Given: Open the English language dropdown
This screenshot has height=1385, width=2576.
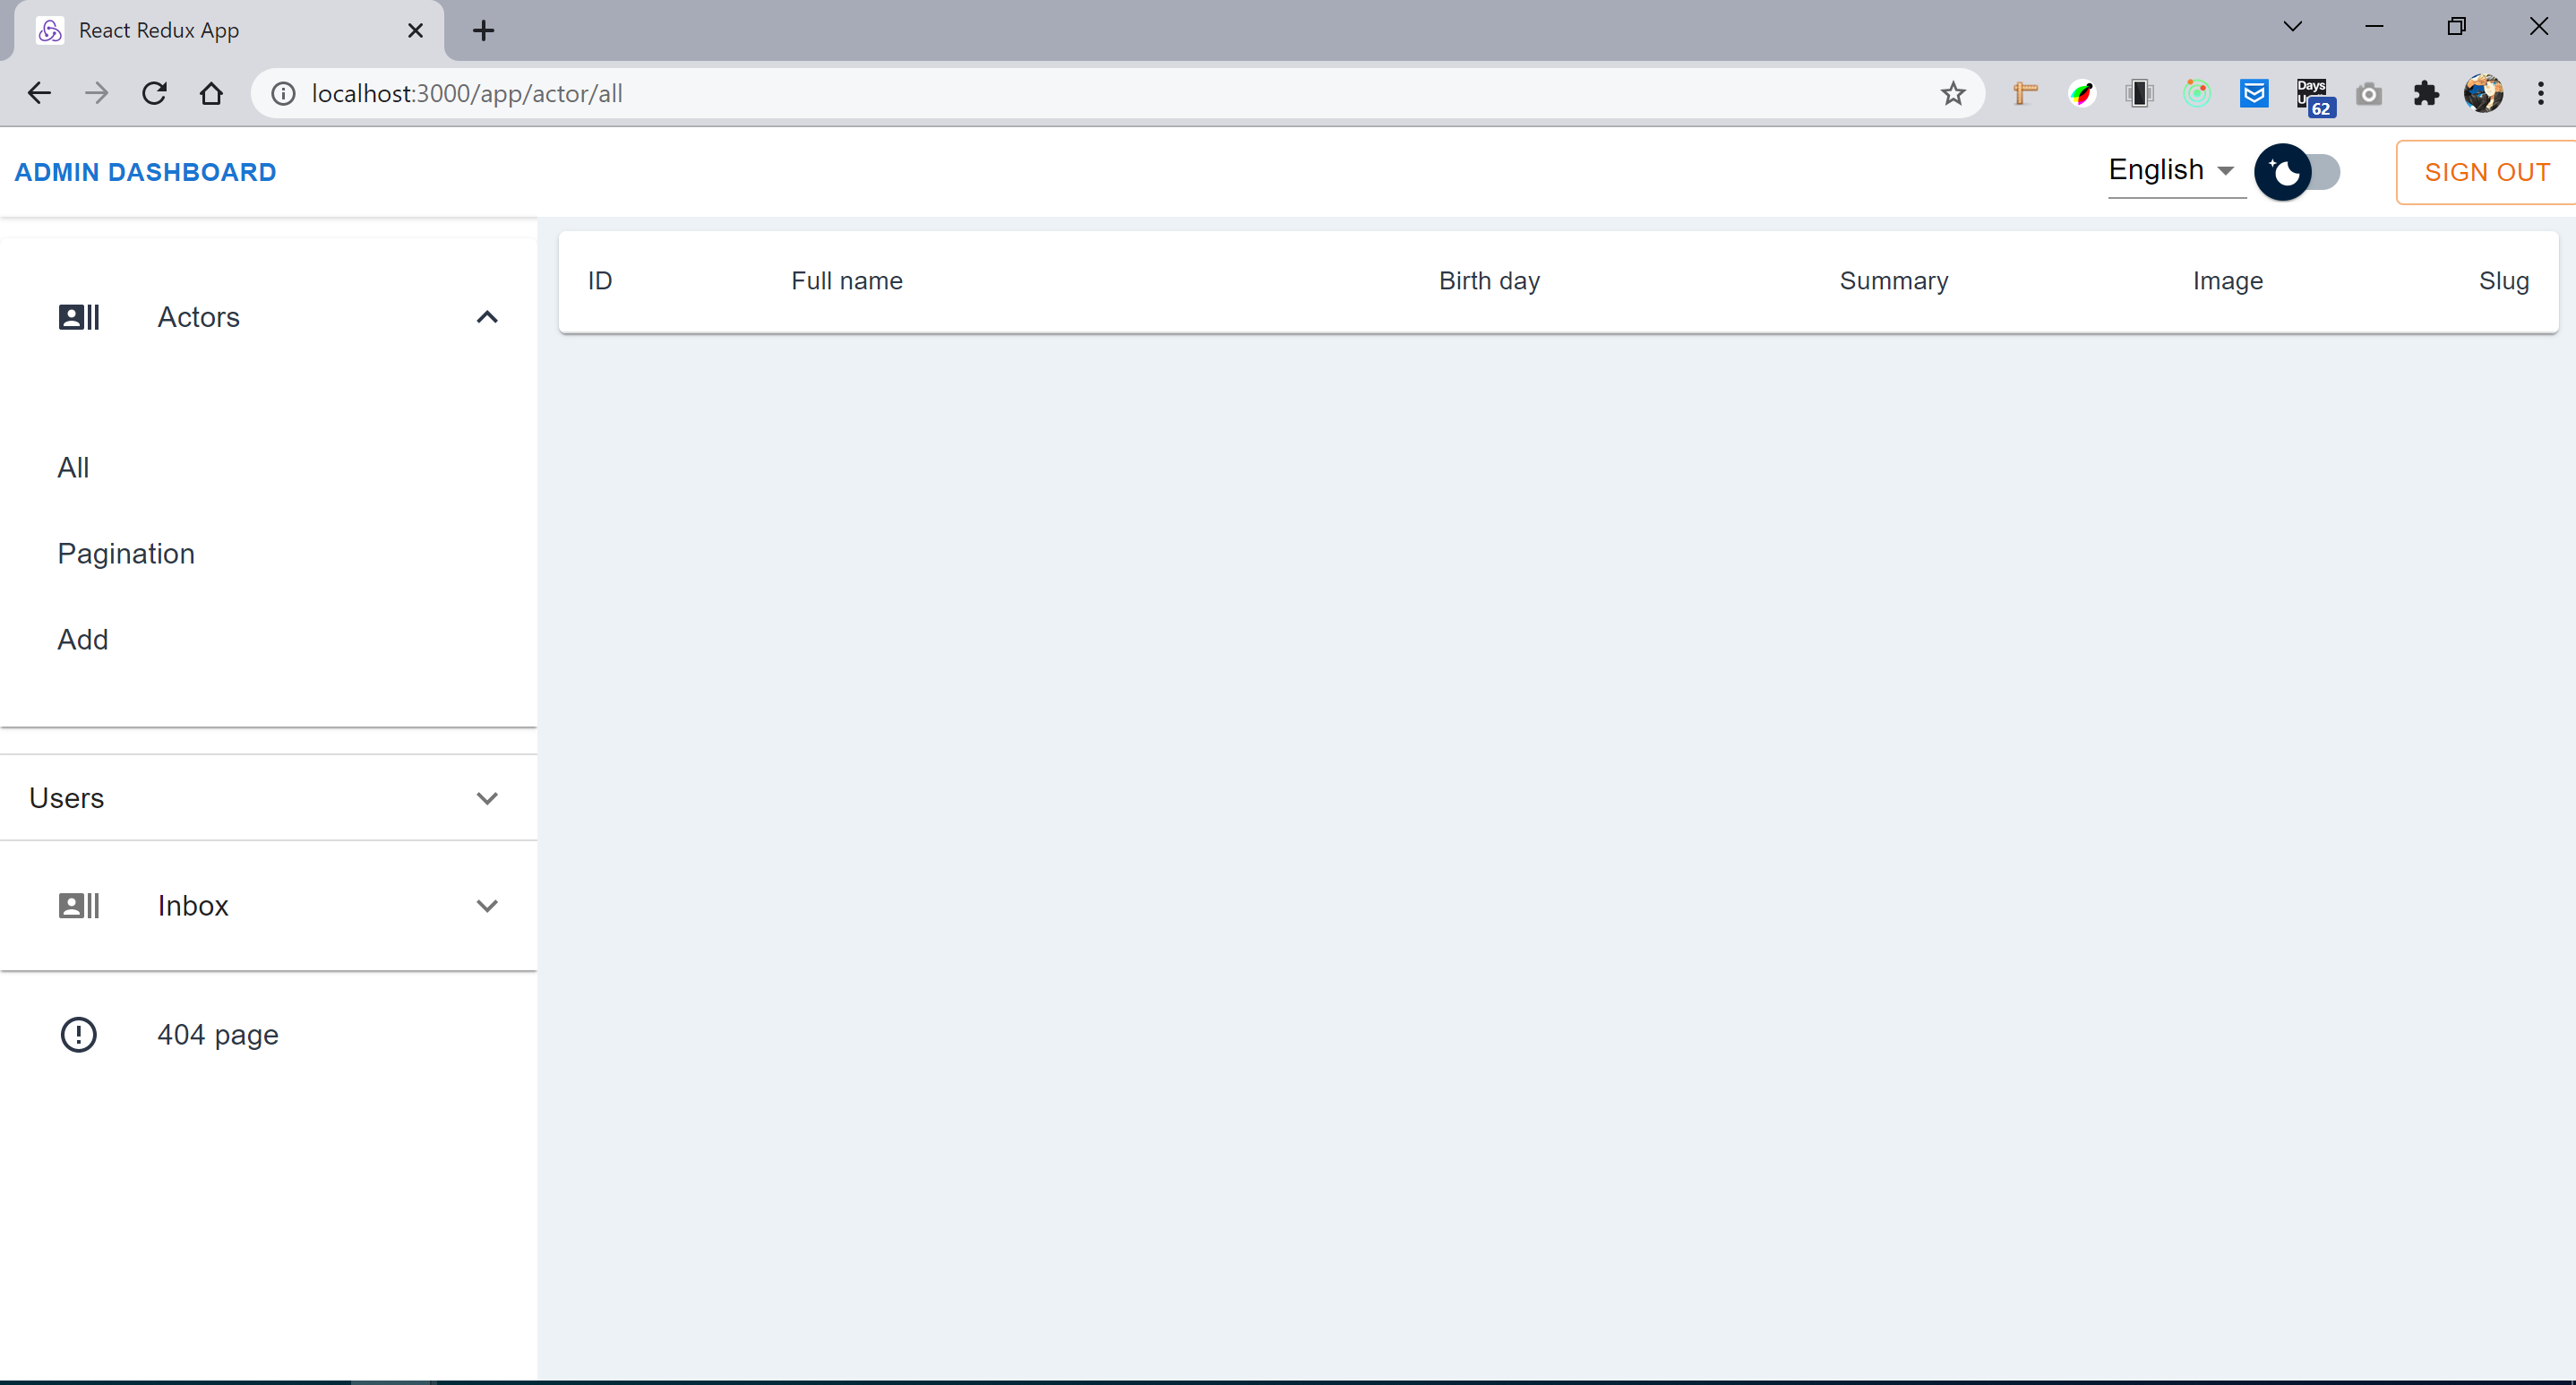Looking at the screenshot, I should (x=2171, y=170).
